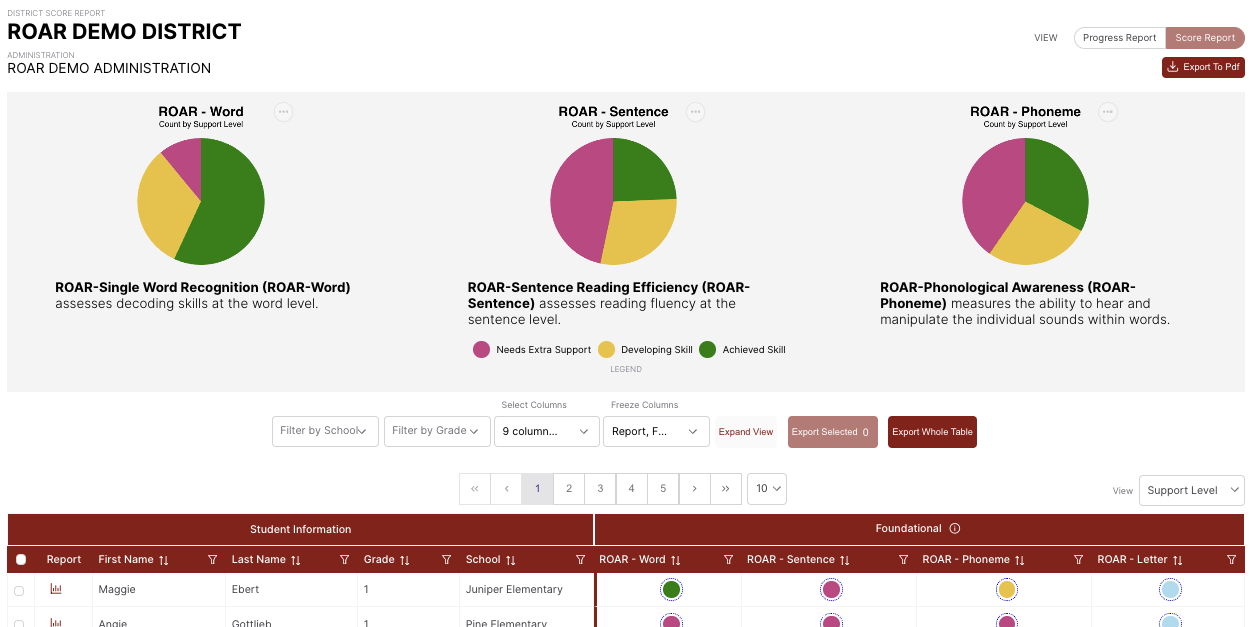Click the Export Whole Table button

click(x=932, y=432)
